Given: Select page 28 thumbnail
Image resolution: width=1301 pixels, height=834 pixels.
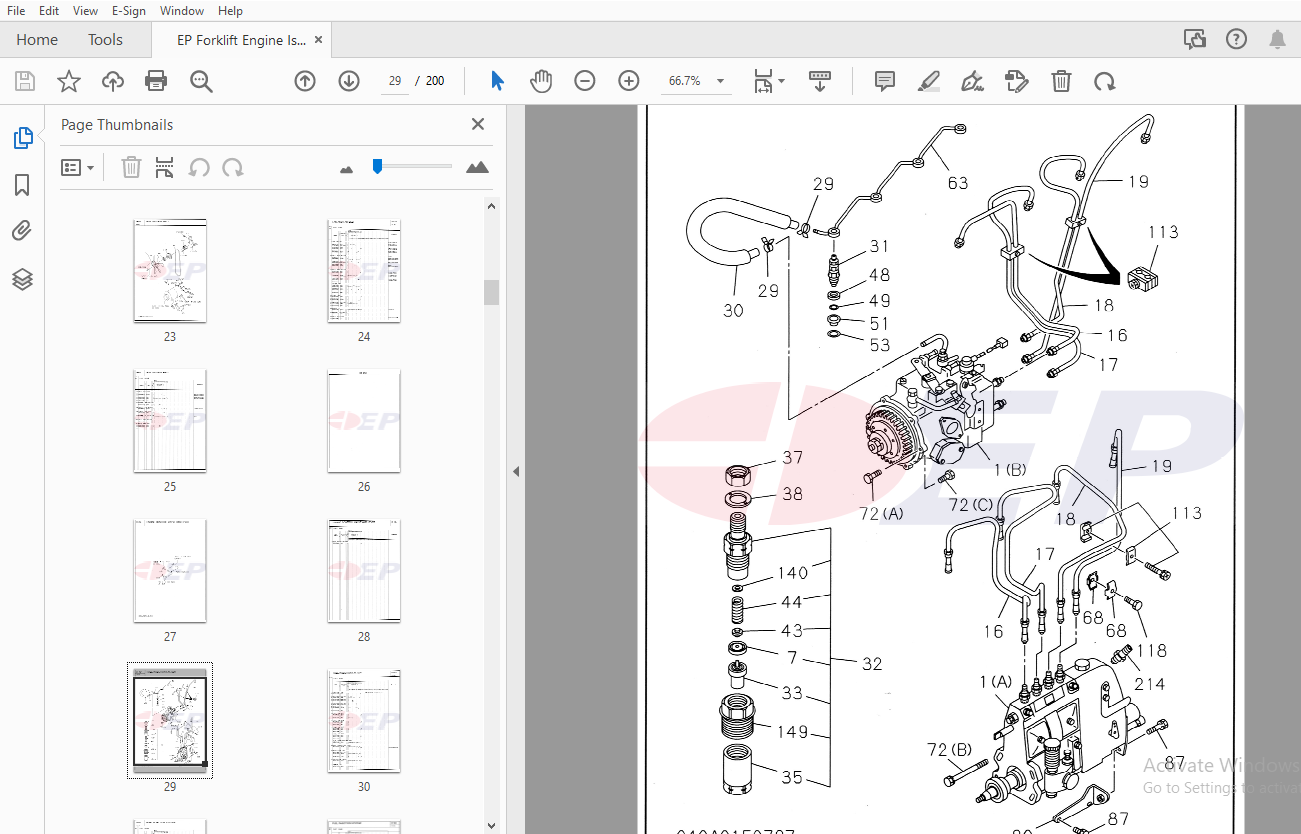Looking at the screenshot, I should pyautogui.click(x=364, y=571).
